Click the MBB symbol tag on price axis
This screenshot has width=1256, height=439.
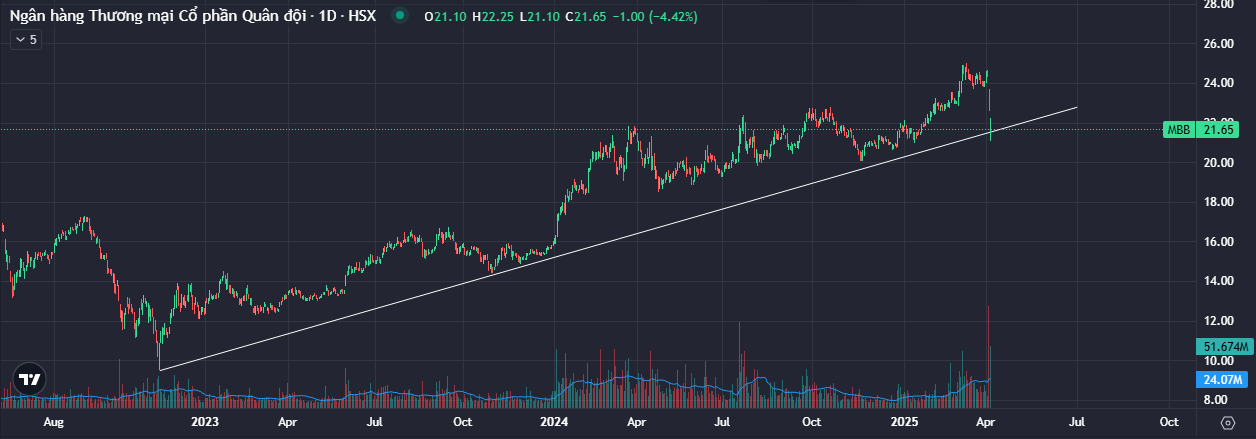pos(1180,130)
